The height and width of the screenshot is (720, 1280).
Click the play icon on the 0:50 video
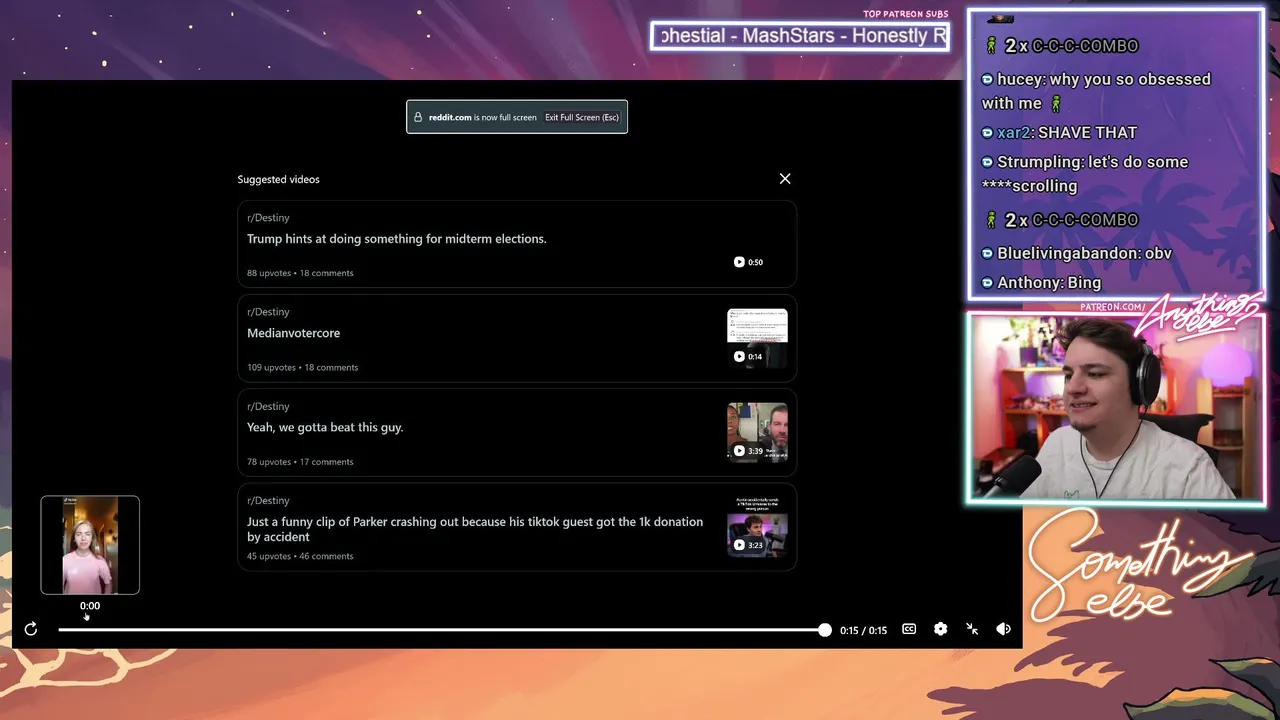tap(739, 262)
